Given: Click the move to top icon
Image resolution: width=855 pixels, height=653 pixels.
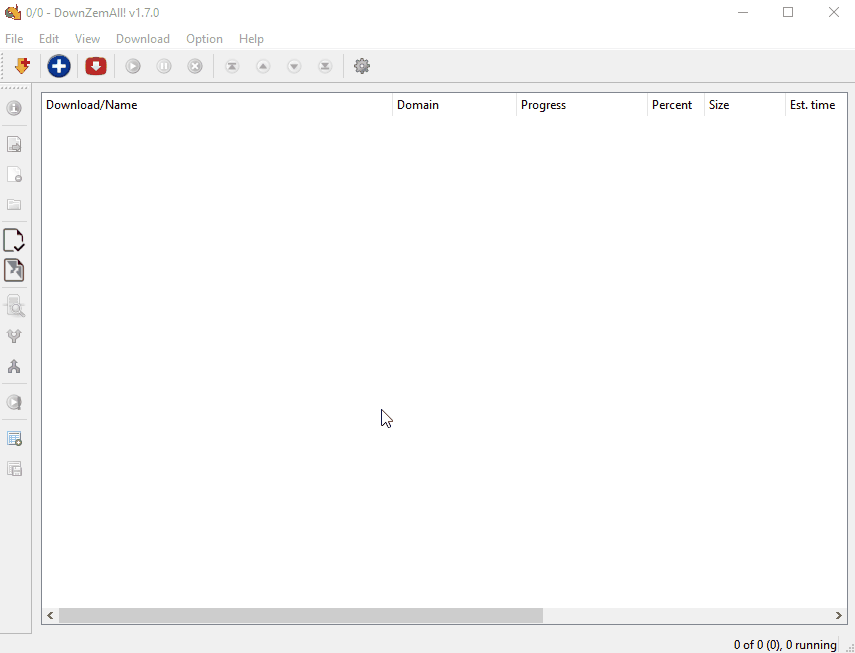Looking at the screenshot, I should [x=232, y=66].
